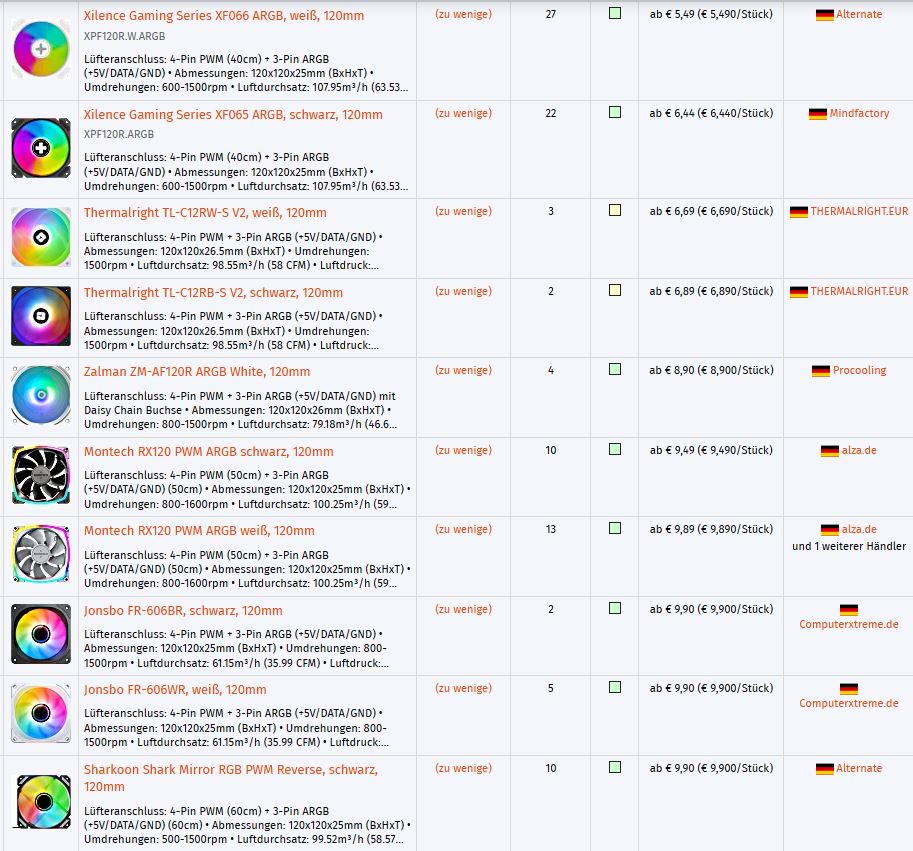Click availability box for Zalman ZM-AF120R ARGB White

click(x=615, y=369)
